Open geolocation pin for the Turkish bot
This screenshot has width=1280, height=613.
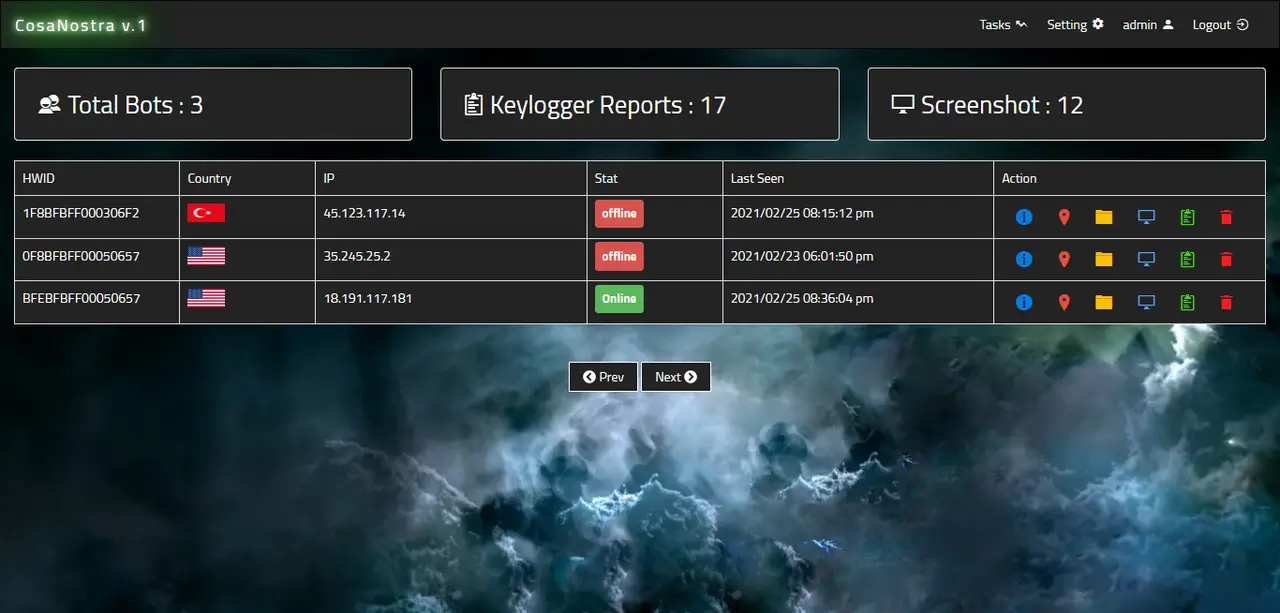[x=1064, y=216]
